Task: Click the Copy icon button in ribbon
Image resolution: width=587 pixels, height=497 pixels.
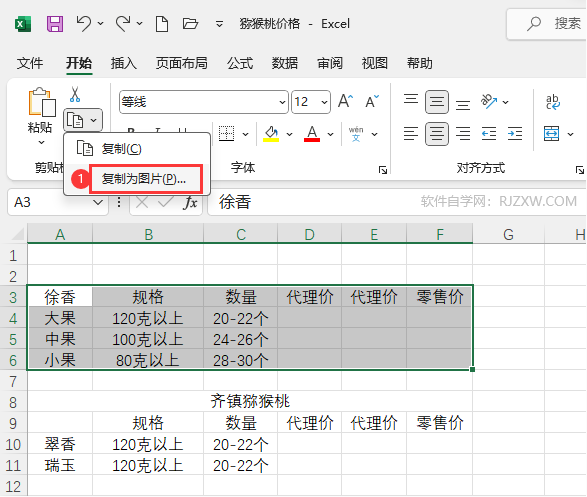Action: click(75, 121)
